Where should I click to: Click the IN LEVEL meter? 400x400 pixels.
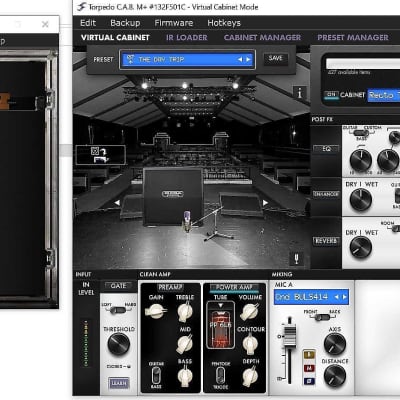click(x=86, y=343)
